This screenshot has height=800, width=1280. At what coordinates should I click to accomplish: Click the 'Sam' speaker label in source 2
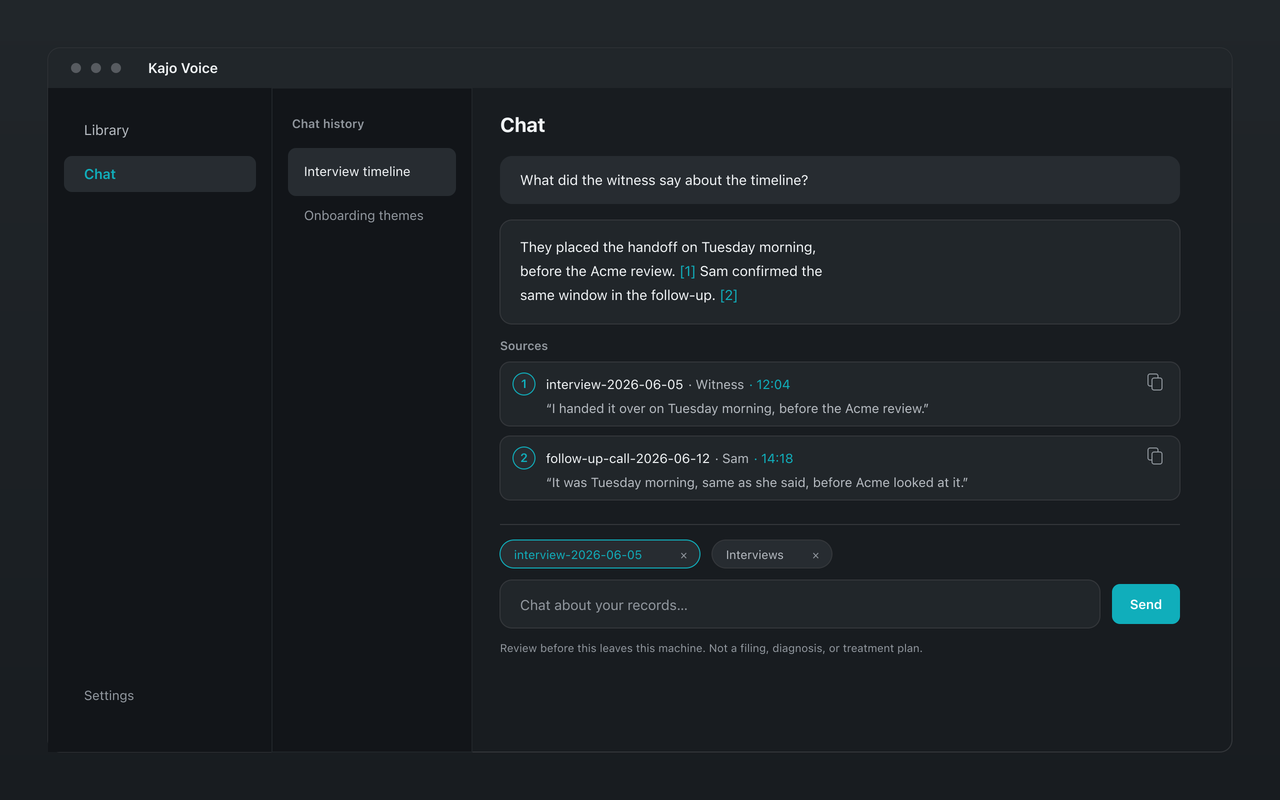click(735, 458)
